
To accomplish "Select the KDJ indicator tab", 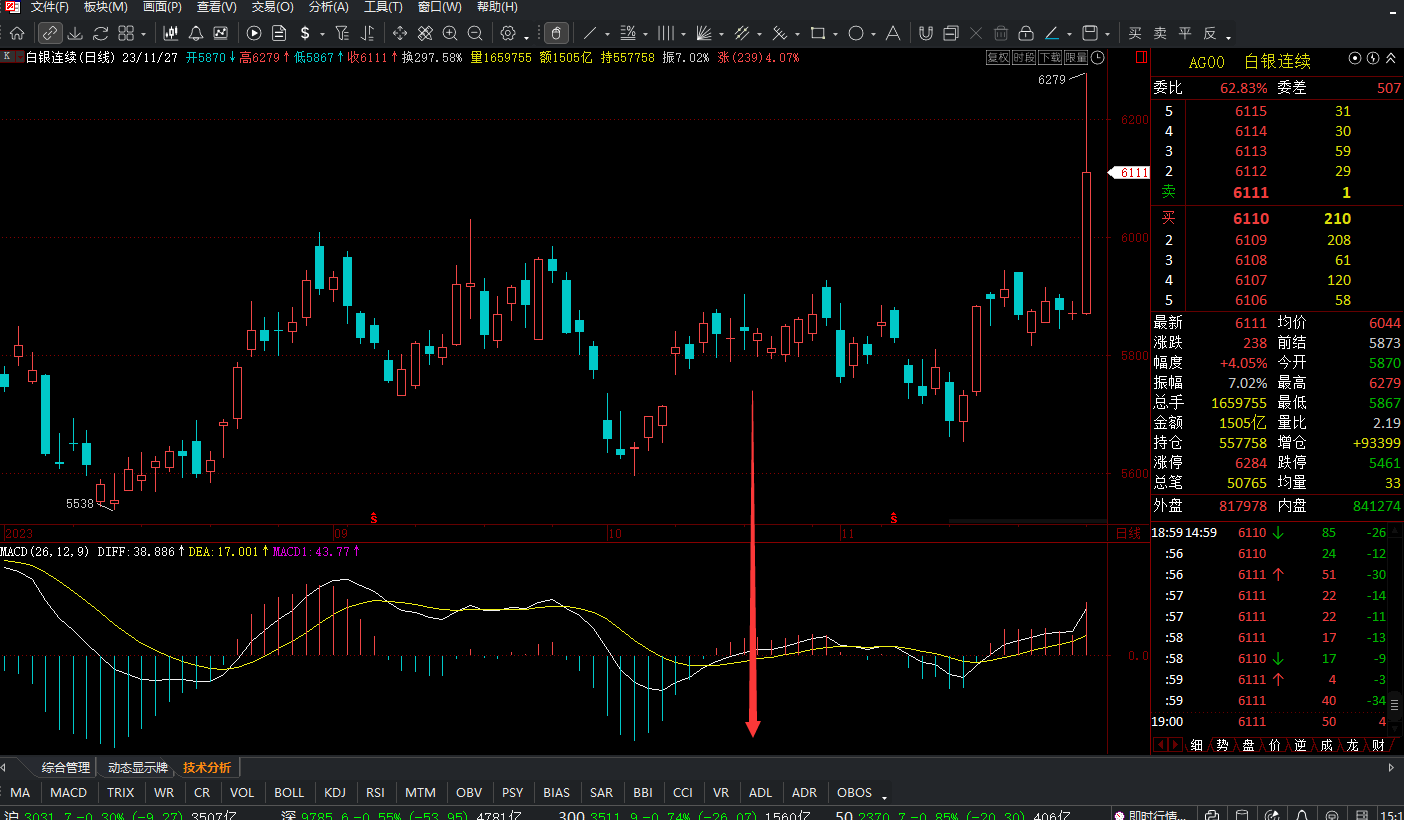I will point(335,793).
